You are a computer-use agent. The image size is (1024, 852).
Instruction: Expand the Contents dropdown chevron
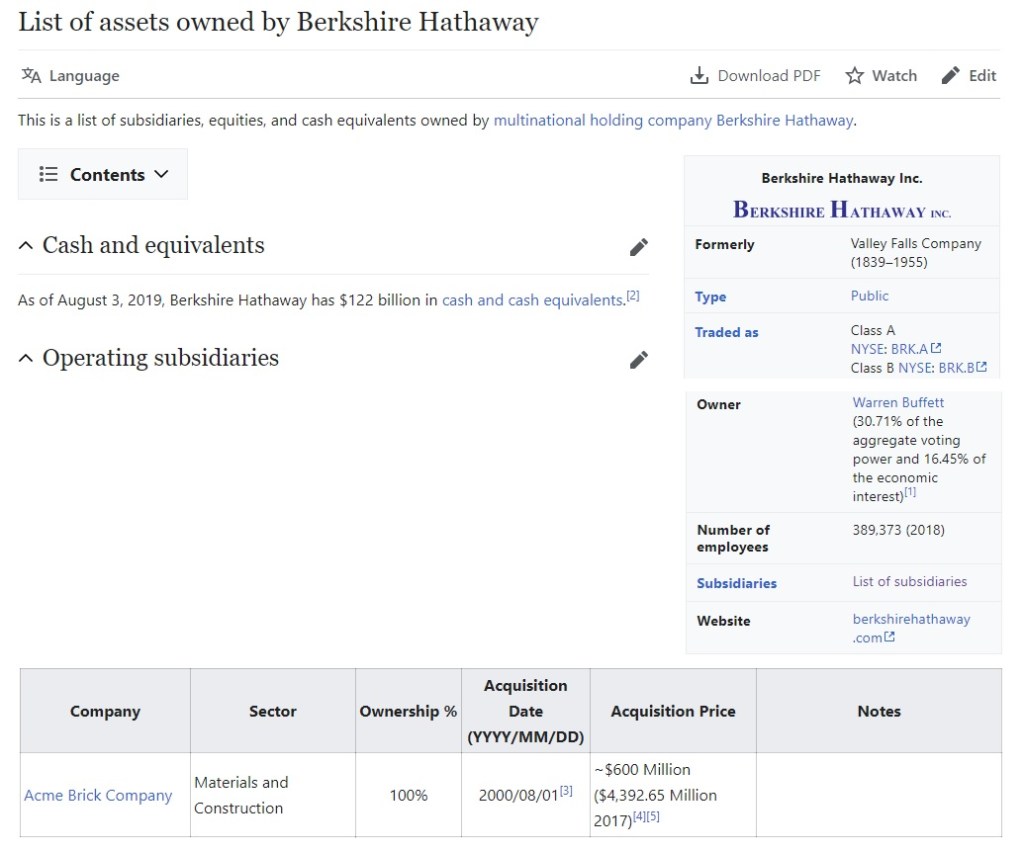tap(161, 175)
